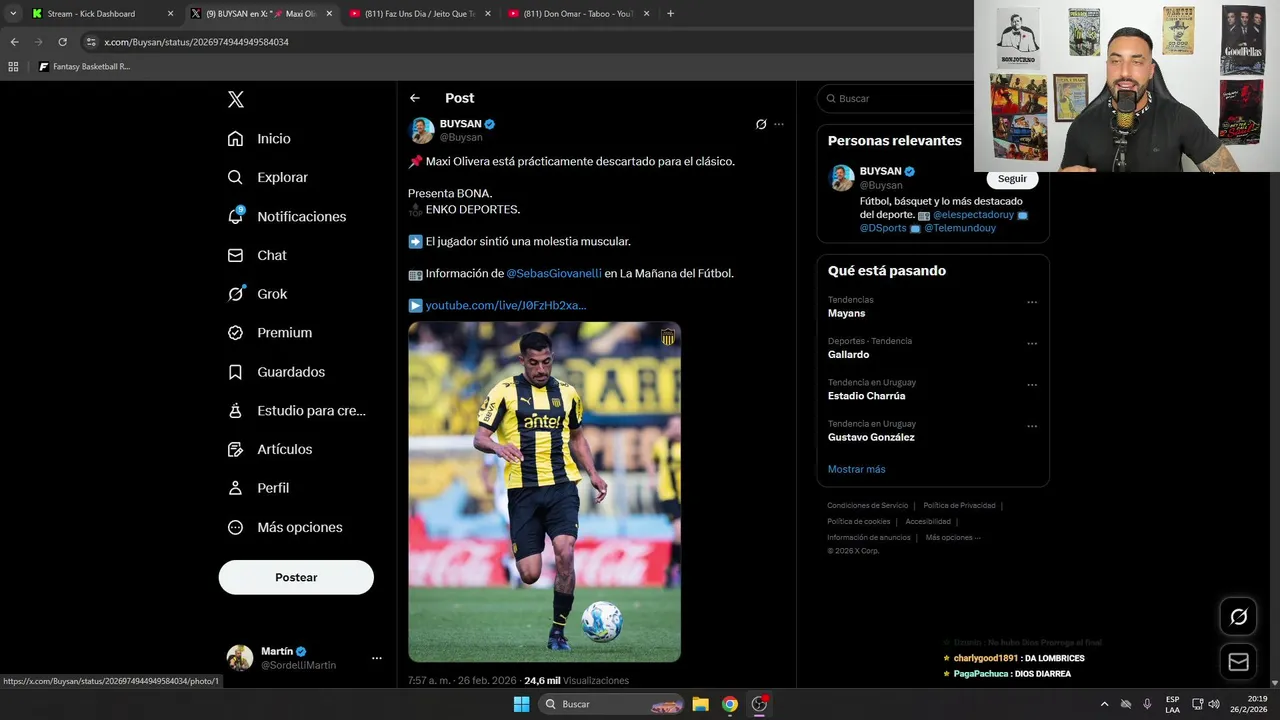
Task: Open @Telemundouy link
Action: (x=960, y=228)
